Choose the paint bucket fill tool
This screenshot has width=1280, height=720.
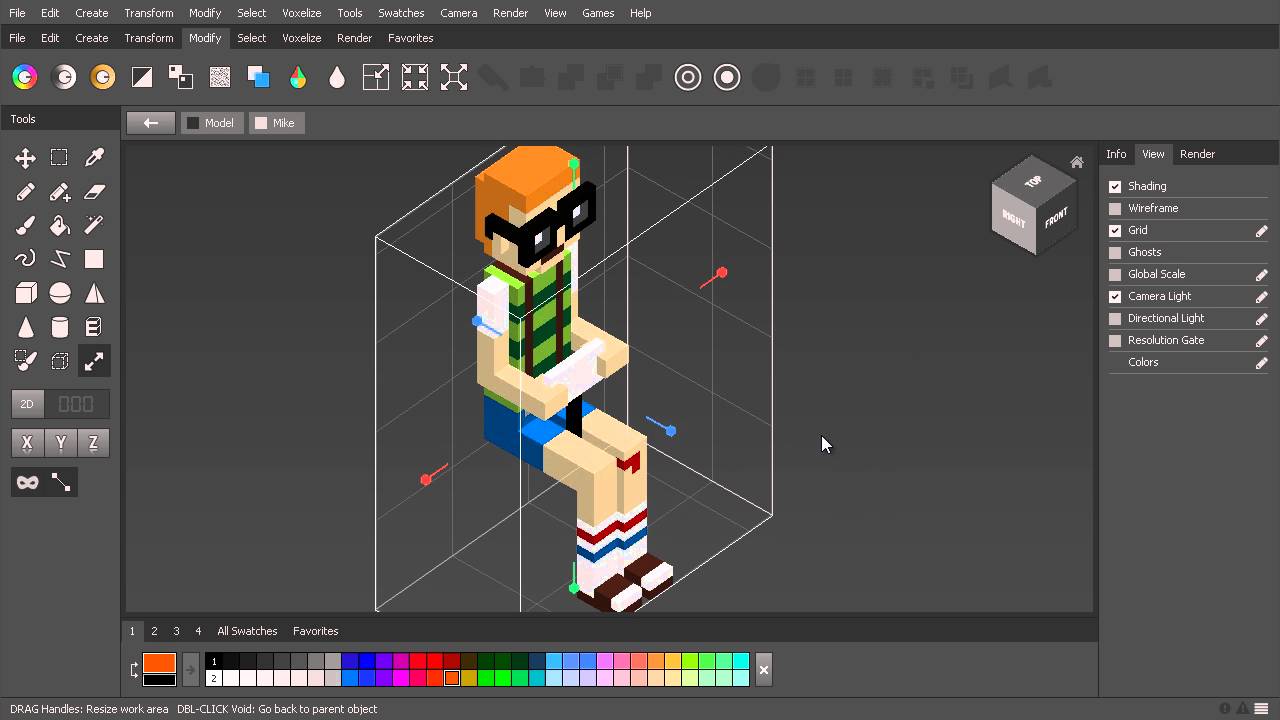tap(60, 226)
